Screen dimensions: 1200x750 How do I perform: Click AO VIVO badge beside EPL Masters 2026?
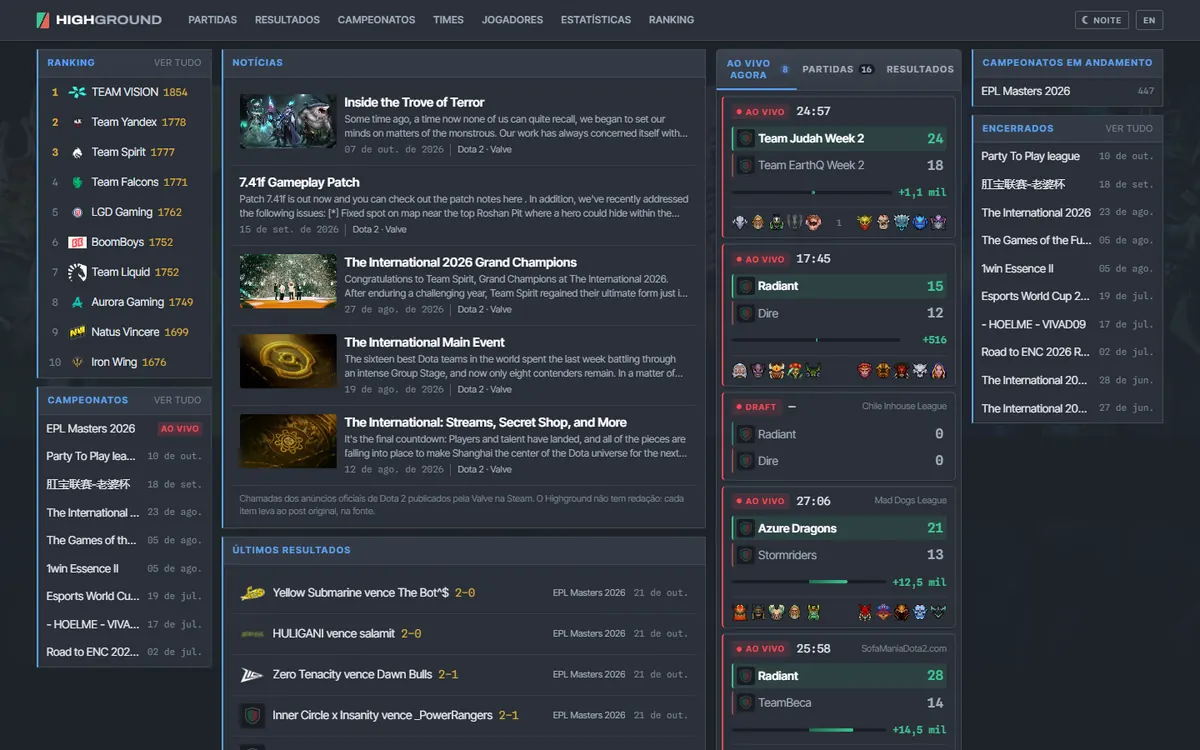point(180,428)
